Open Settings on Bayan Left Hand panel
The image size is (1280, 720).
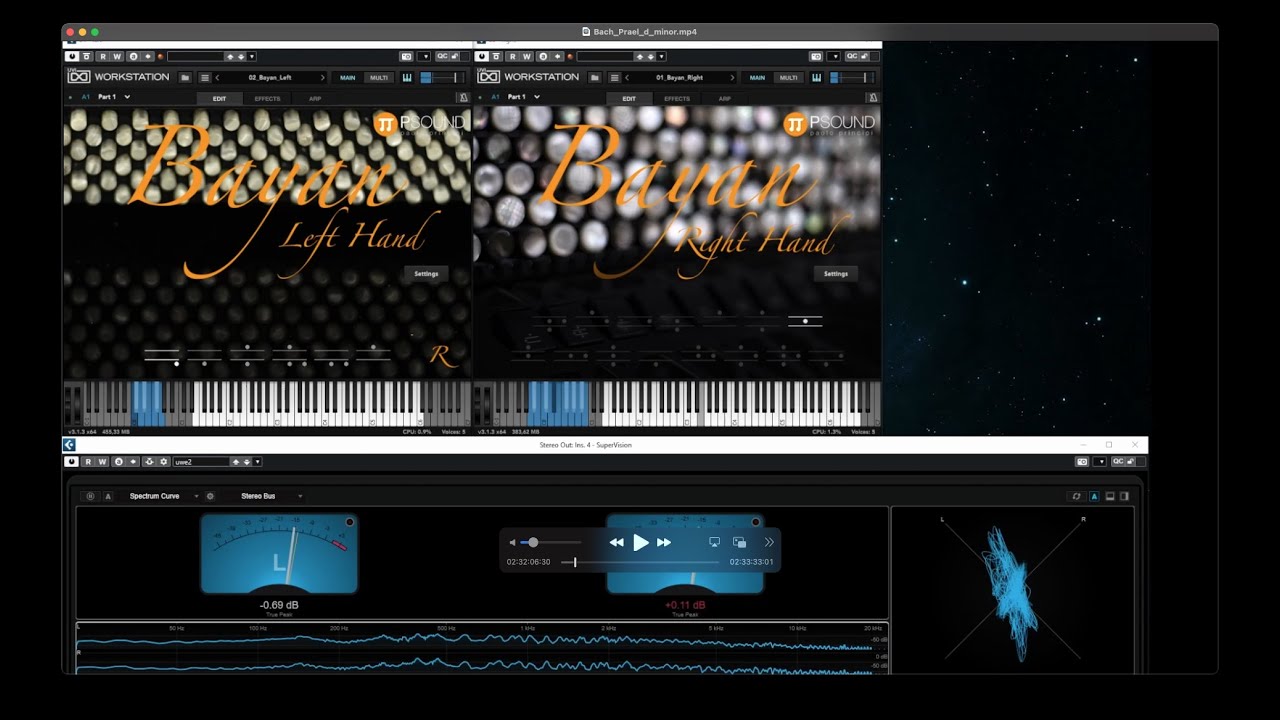click(x=426, y=273)
